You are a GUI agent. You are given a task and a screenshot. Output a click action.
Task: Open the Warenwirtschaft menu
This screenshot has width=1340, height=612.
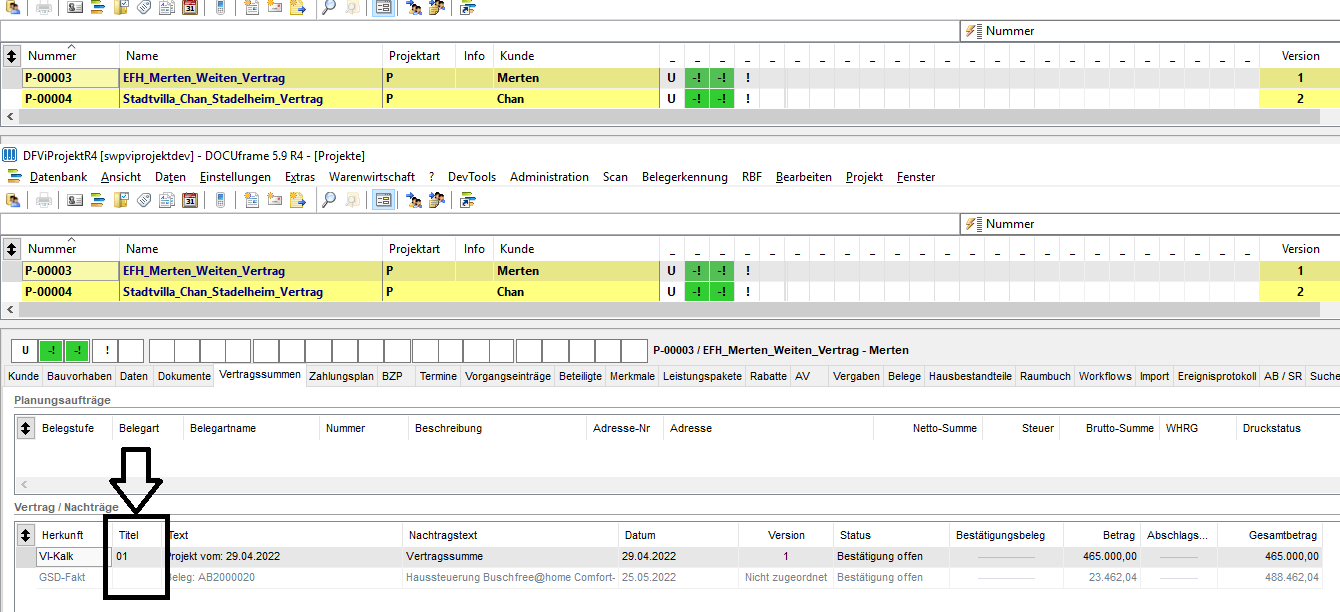(372, 177)
